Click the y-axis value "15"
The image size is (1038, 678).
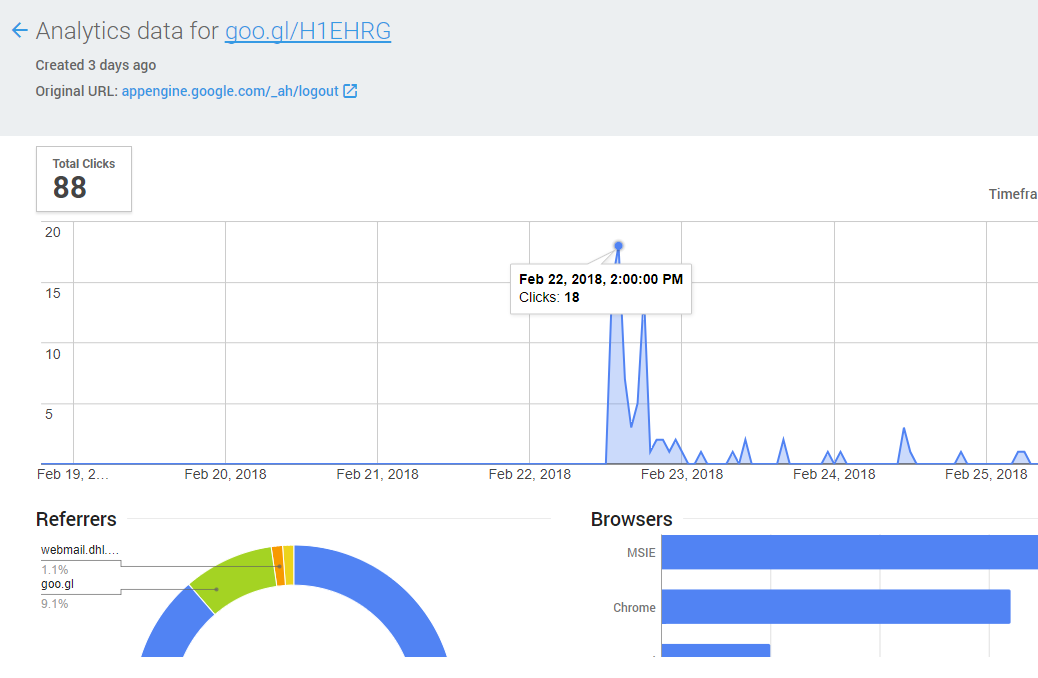point(52,293)
